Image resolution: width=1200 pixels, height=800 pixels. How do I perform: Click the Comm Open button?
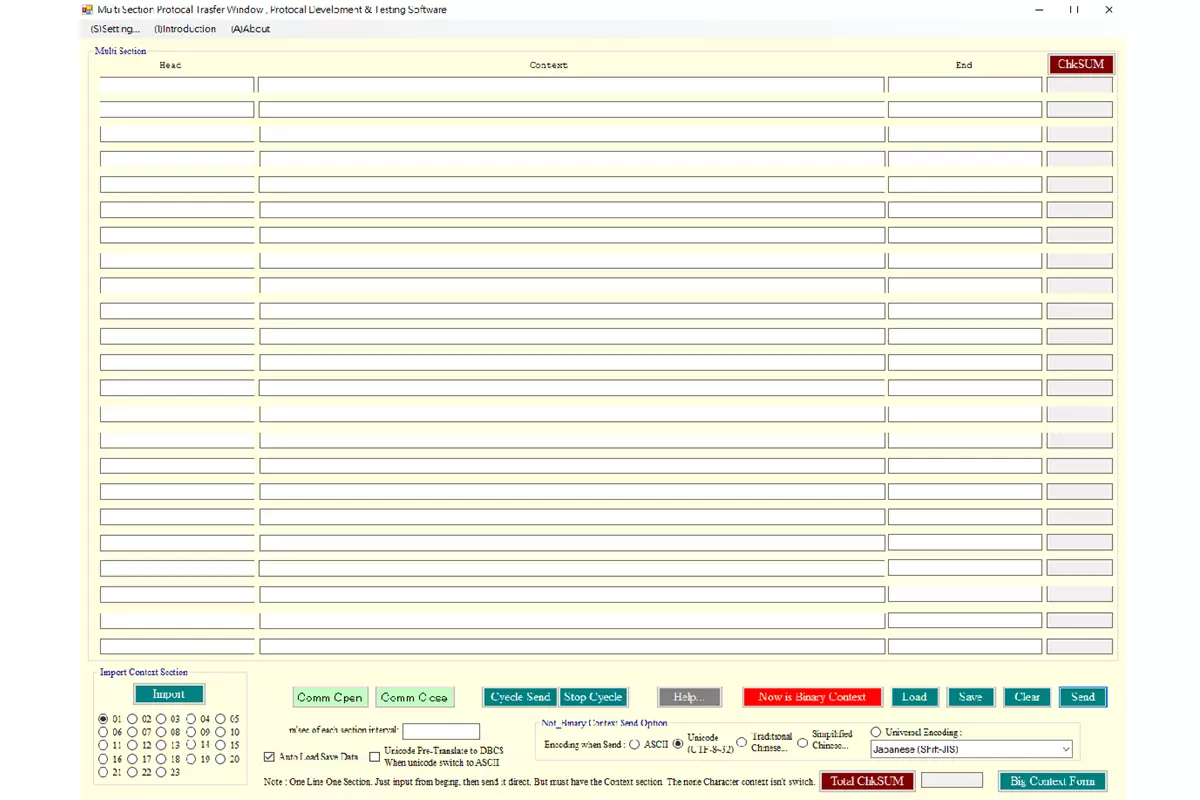pyautogui.click(x=330, y=697)
